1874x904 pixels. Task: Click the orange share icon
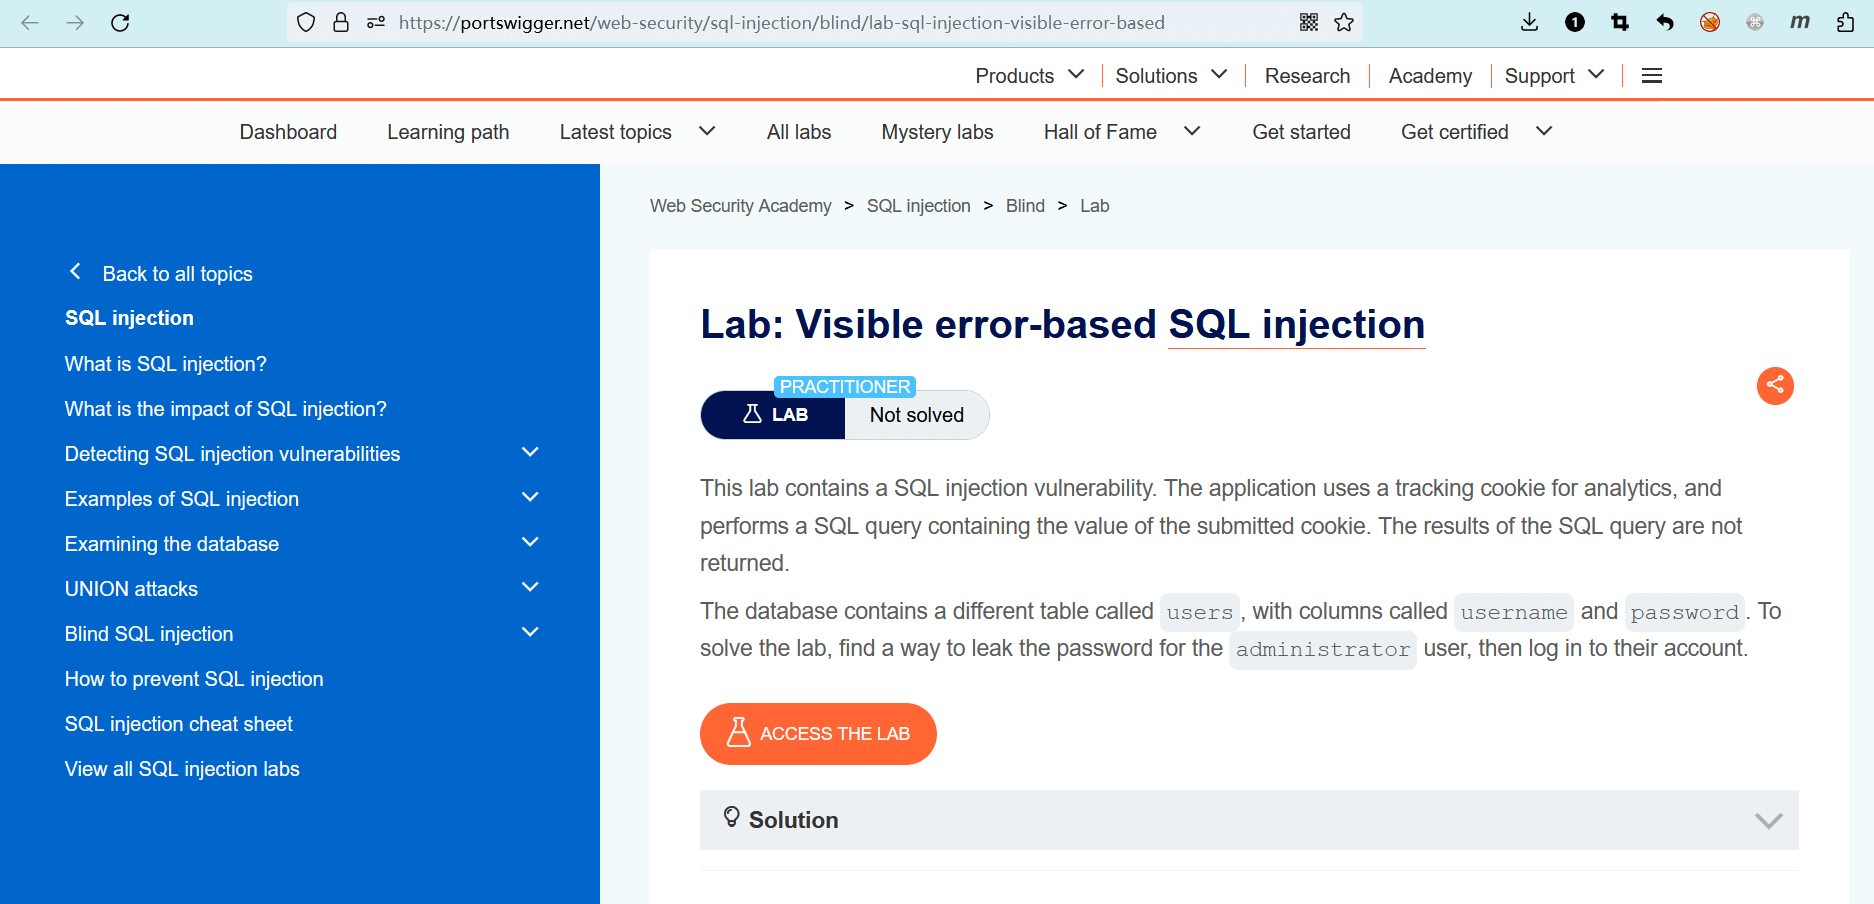click(1775, 385)
